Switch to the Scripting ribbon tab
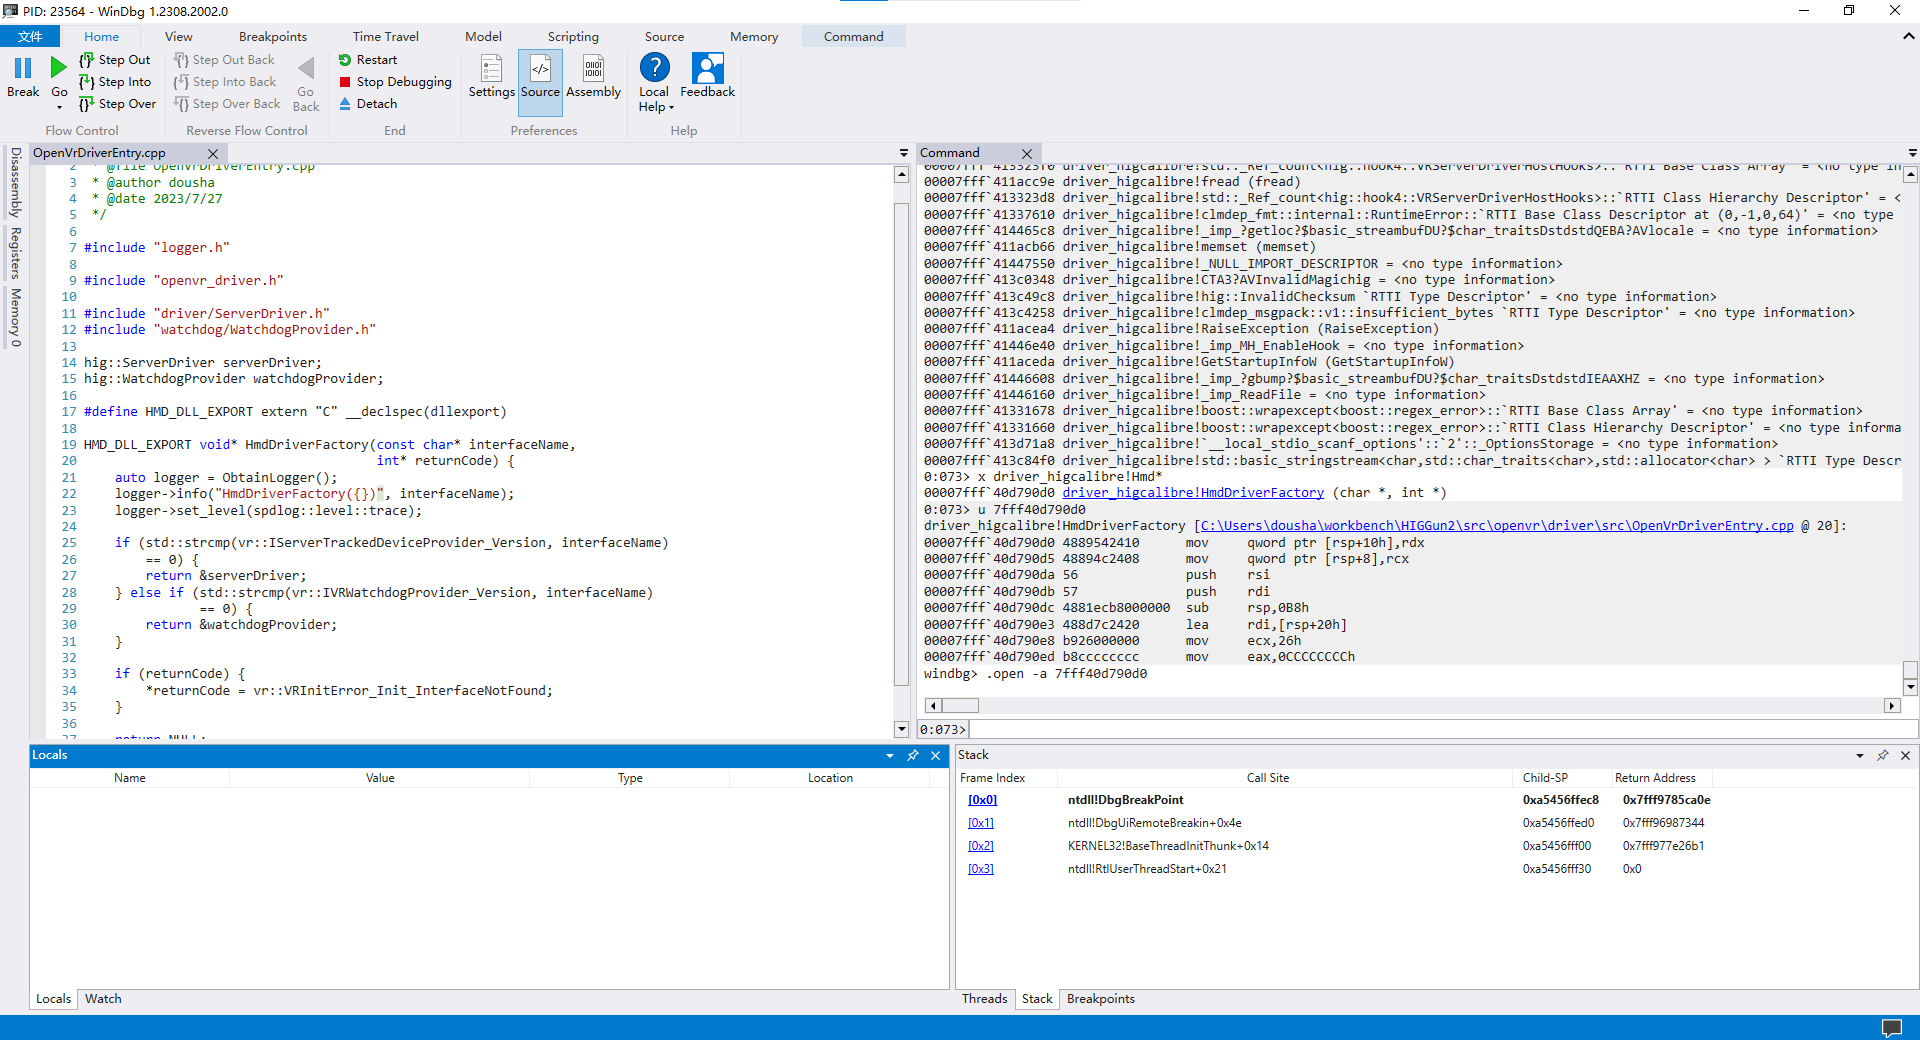This screenshot has height=1040, width=1920. (x=573, y=37)
